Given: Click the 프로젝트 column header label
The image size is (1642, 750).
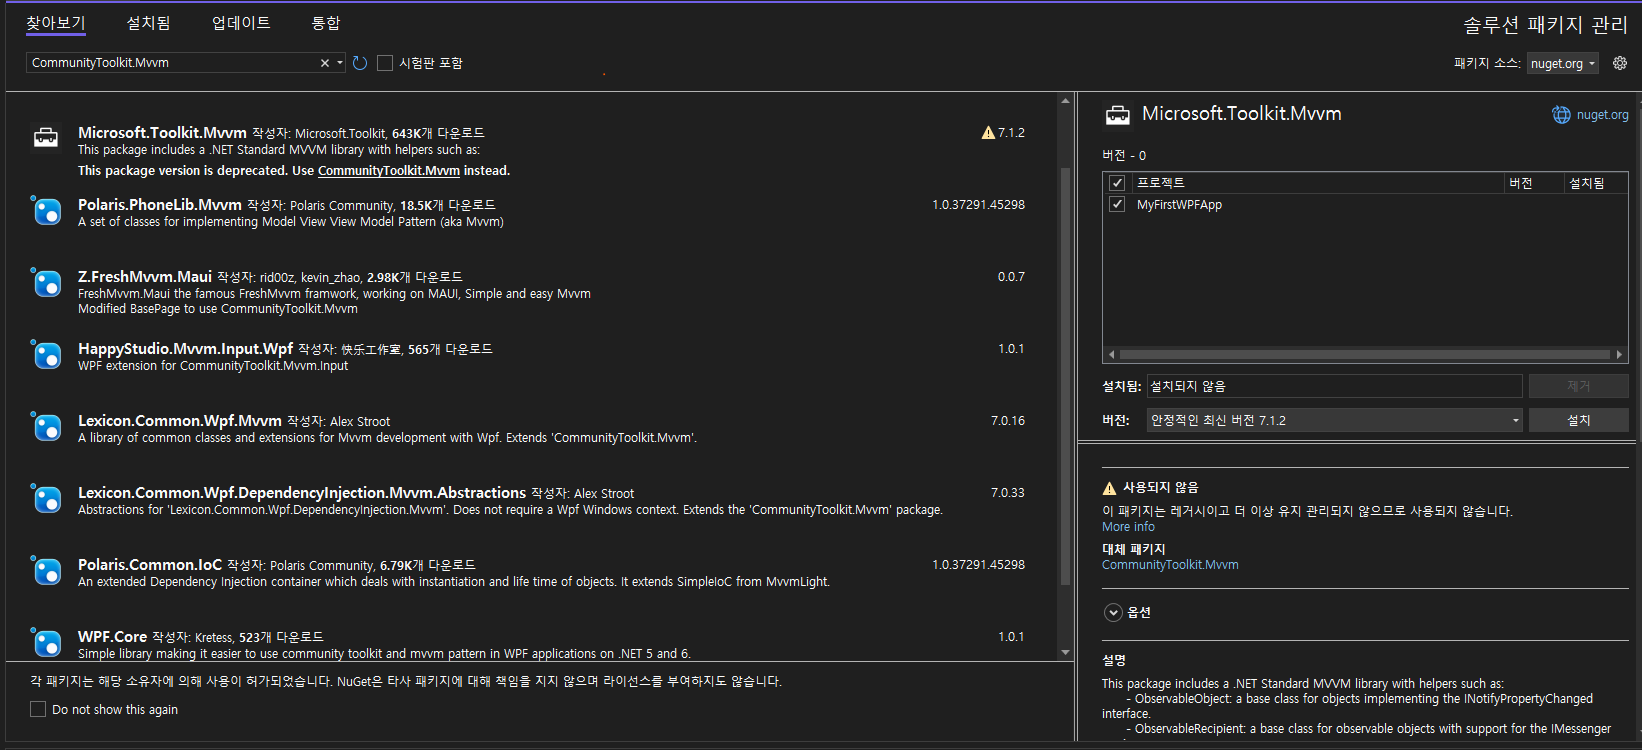Looking at the screenshot, I should [1160, 183].
